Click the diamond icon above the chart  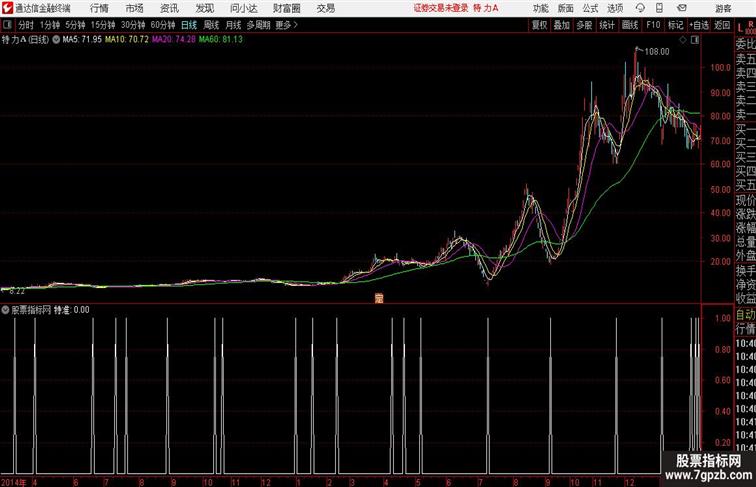pyautogui.click(x=683, y=40)
